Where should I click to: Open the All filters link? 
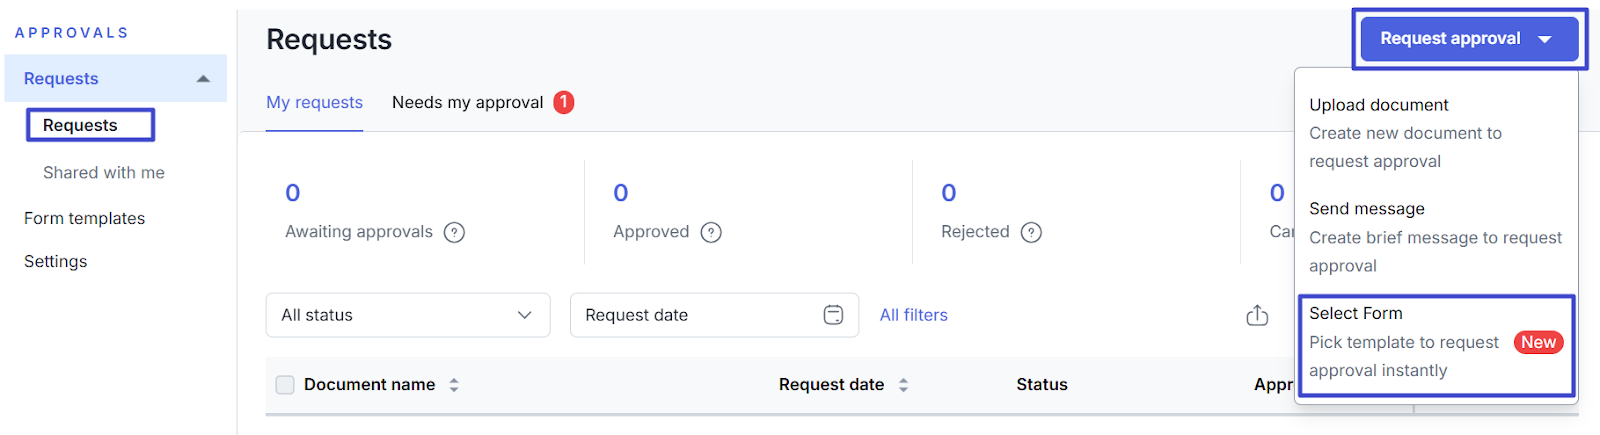[x=913, y=315]
